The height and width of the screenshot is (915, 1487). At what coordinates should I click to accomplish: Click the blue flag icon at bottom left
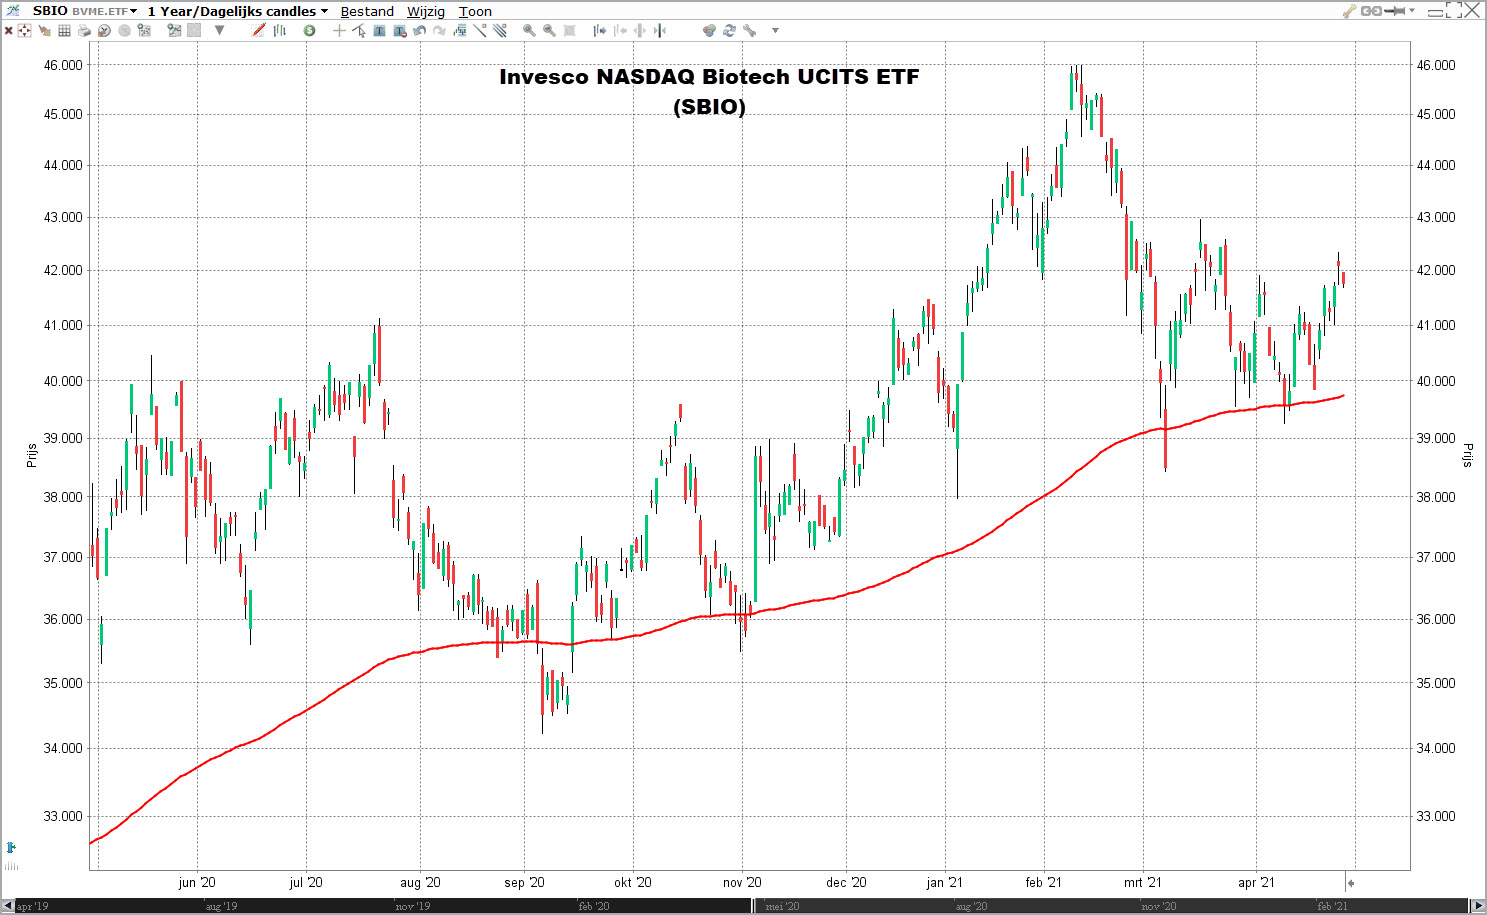coord(11,848)
